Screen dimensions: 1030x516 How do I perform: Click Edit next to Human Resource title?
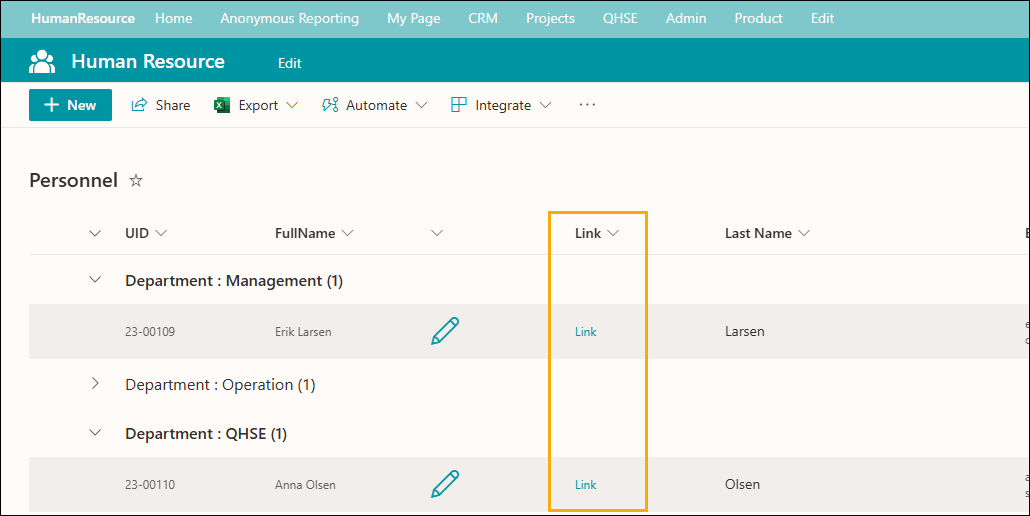pos(290,63)
